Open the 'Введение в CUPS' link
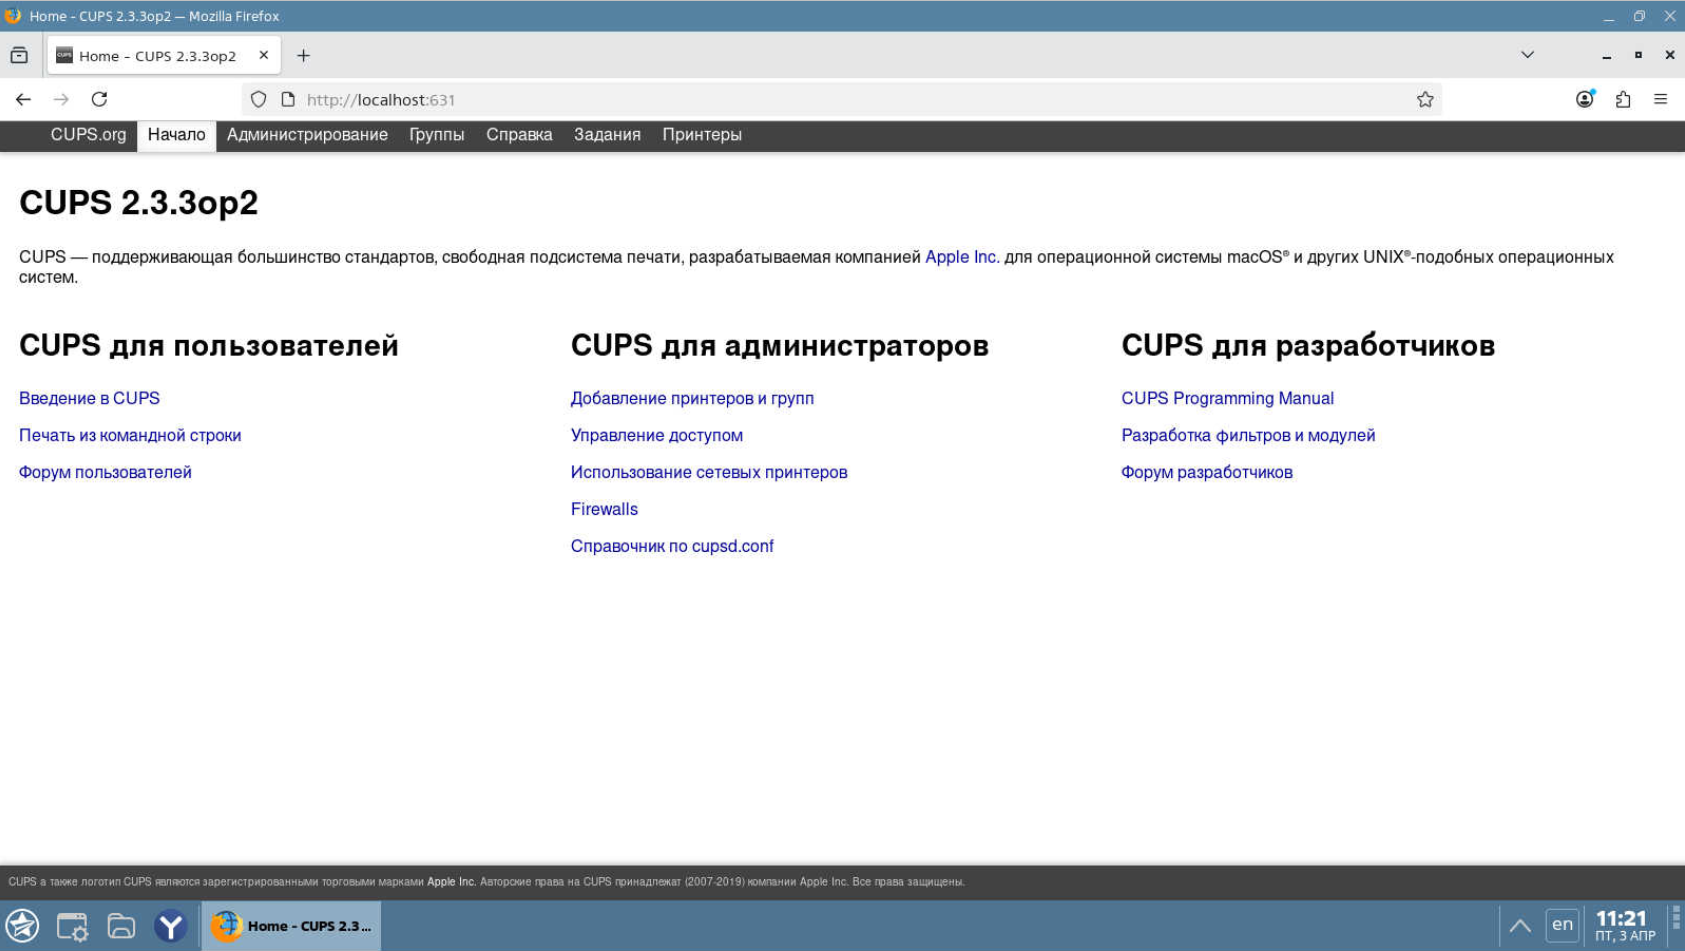The image size is (1685, 951). pos(89,398)
